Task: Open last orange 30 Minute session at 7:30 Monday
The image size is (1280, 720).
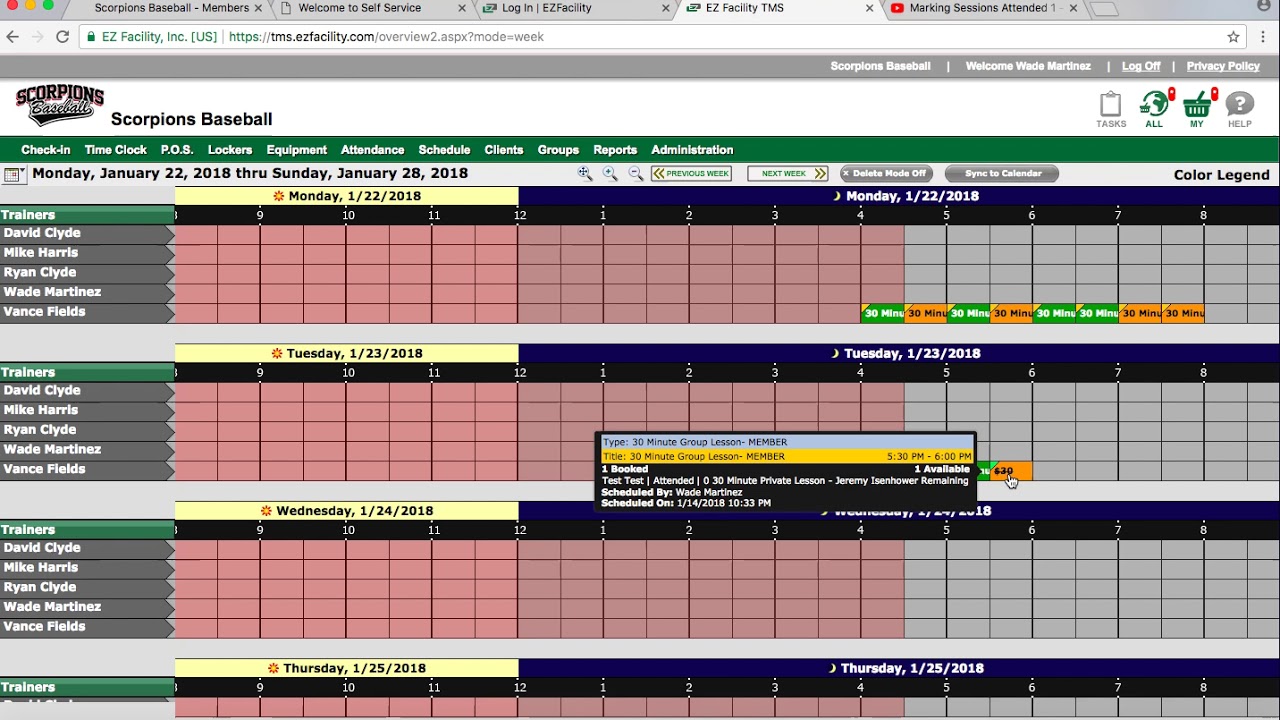Action: 1183,313
